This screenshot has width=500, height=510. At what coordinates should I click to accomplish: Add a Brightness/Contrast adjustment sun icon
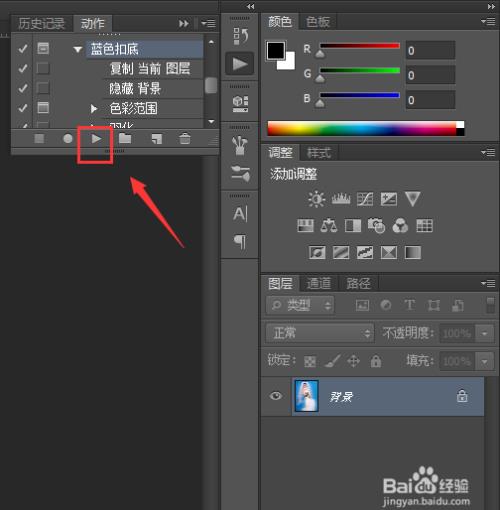316,199
